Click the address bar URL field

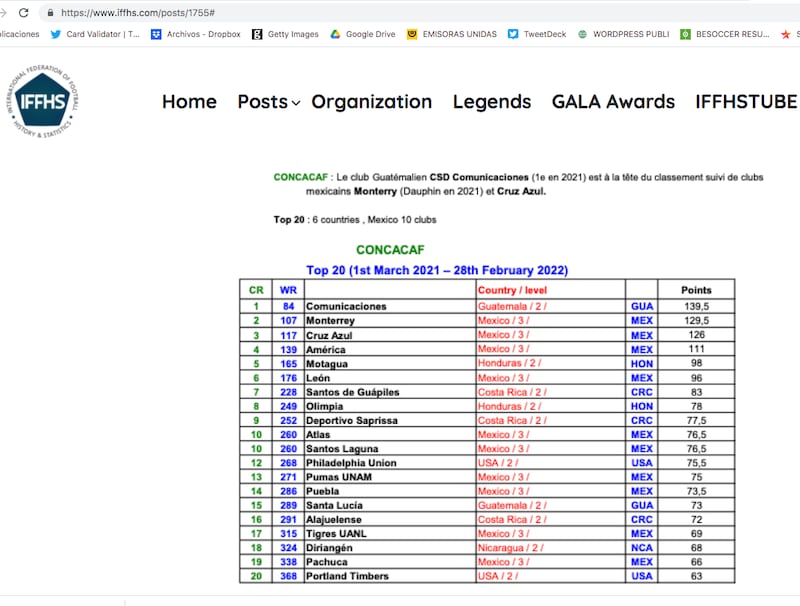coord(418,13)
